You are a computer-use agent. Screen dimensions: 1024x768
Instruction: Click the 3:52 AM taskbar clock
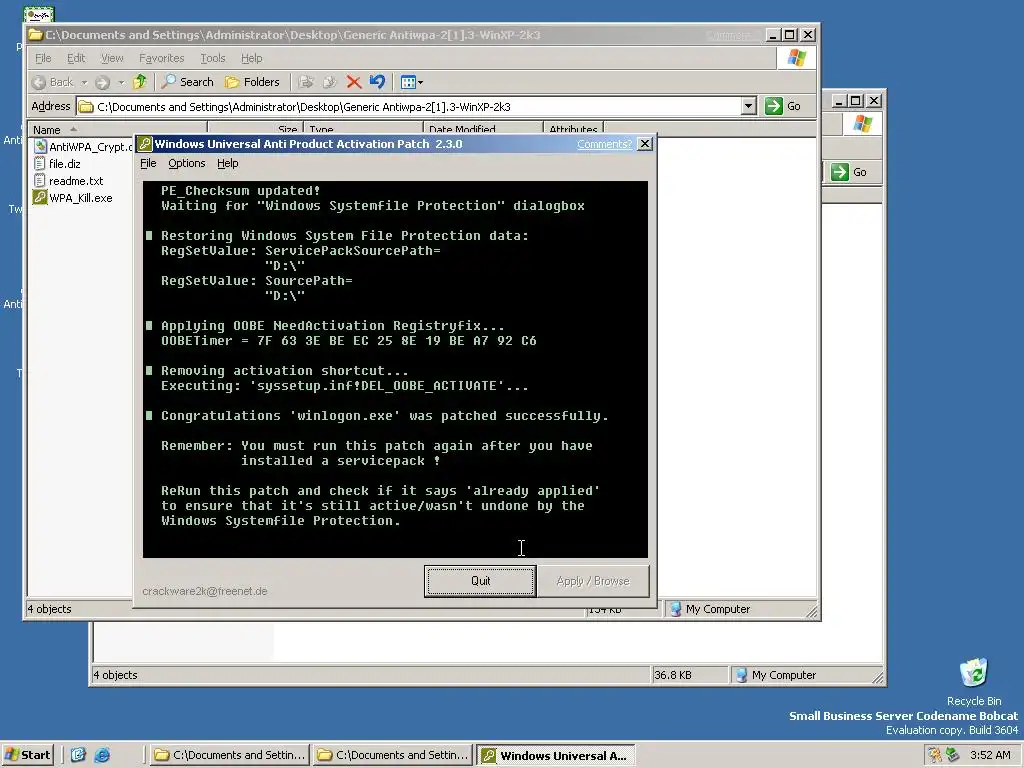coord(990,755)
